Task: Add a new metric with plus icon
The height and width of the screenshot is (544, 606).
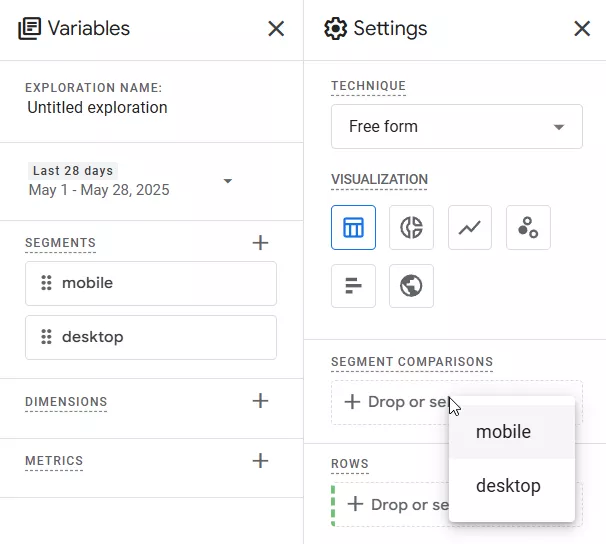Action: point(260,461)
